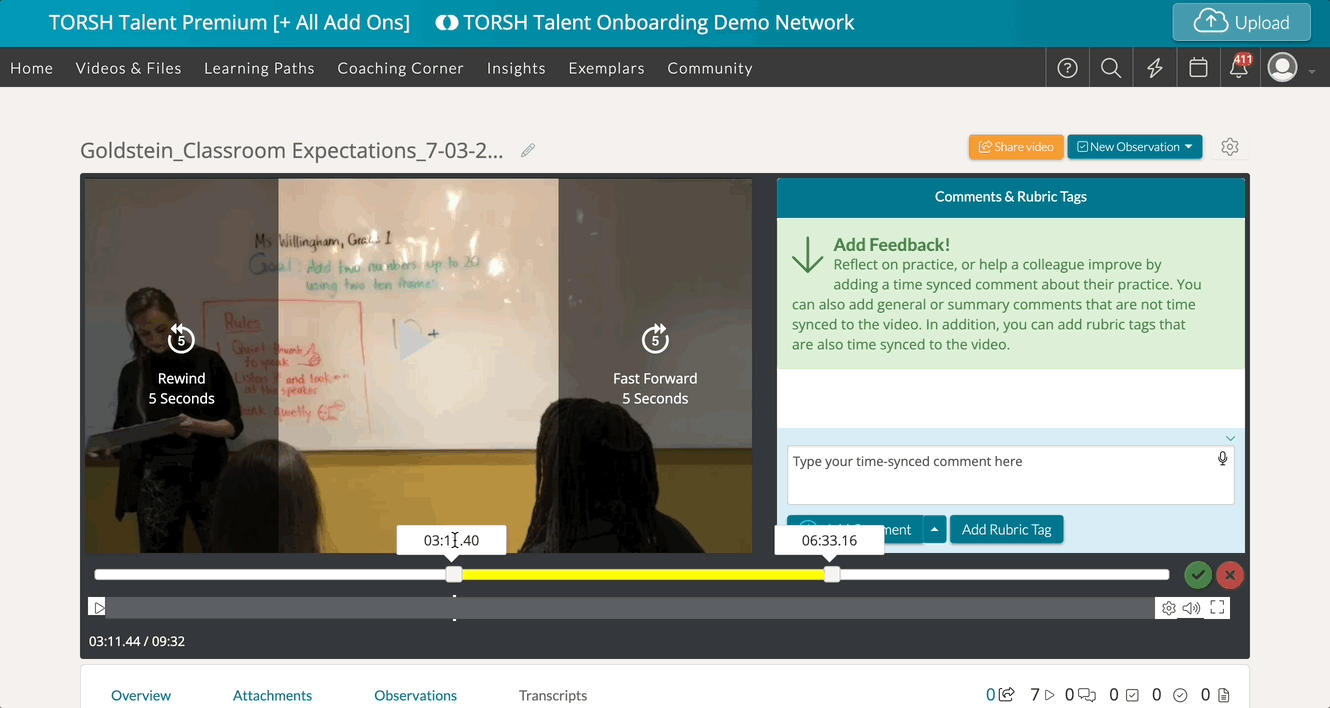1330x708 pixels.
Task: Cancel trim with red X button
Action: pyautogui.click(x=1230, y=575)
